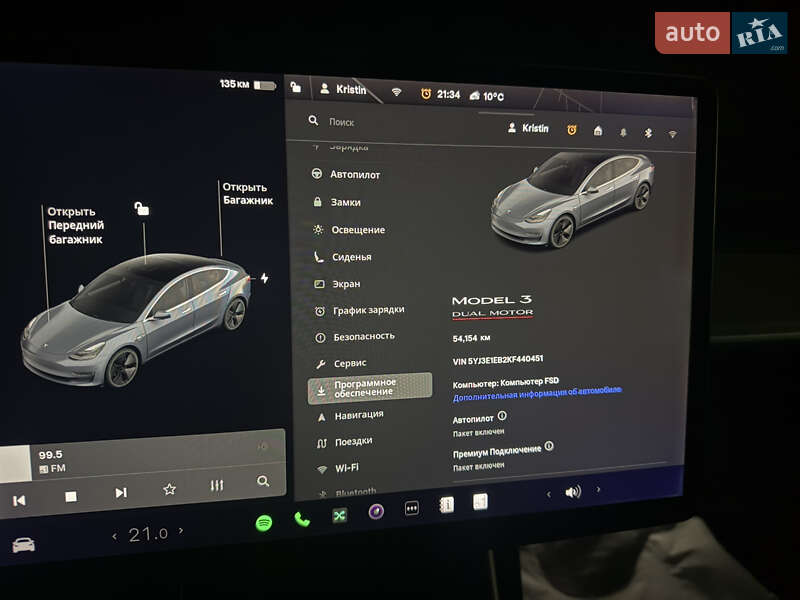Viewport: 800px width, 600px height.
Task: Toggle the favorite star for 99.5 FM
Action: (170, 488)
